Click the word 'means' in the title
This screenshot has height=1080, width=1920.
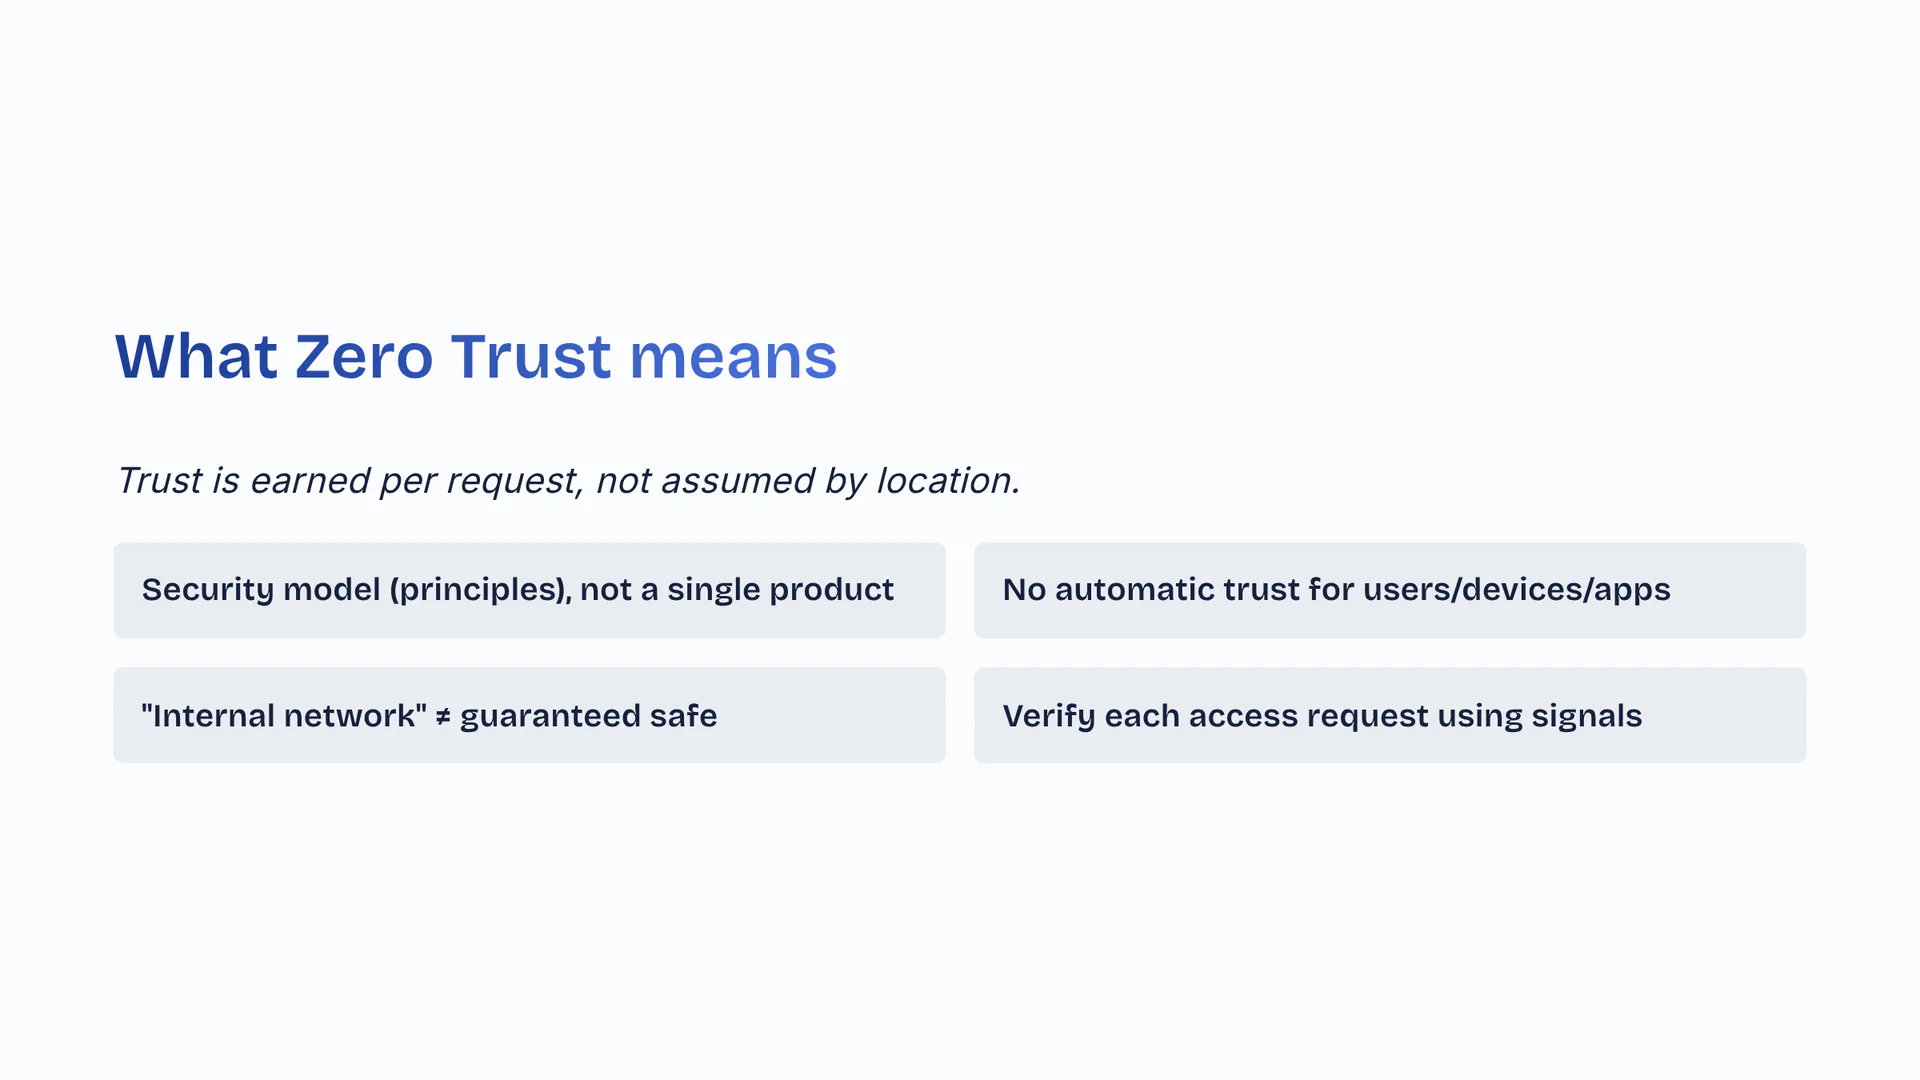pyautogui.click(x=733, y=357)
